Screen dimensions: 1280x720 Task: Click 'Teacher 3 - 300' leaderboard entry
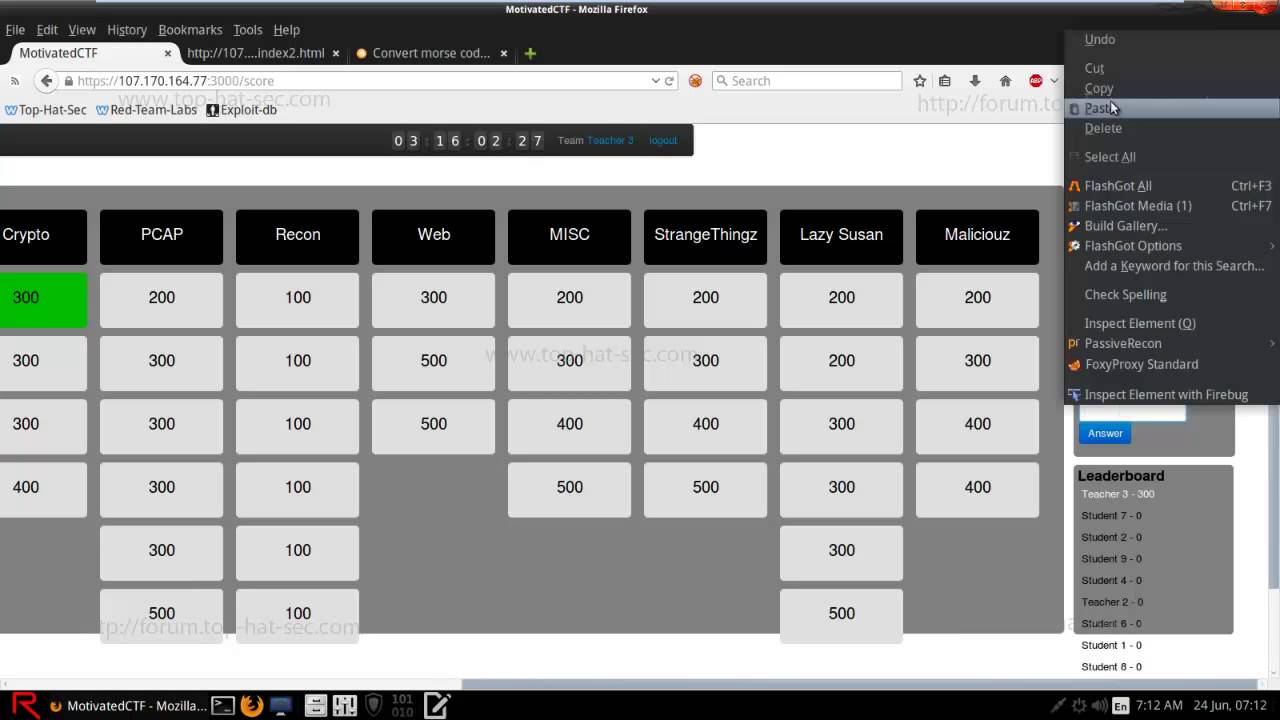(x=1117, y=494)
